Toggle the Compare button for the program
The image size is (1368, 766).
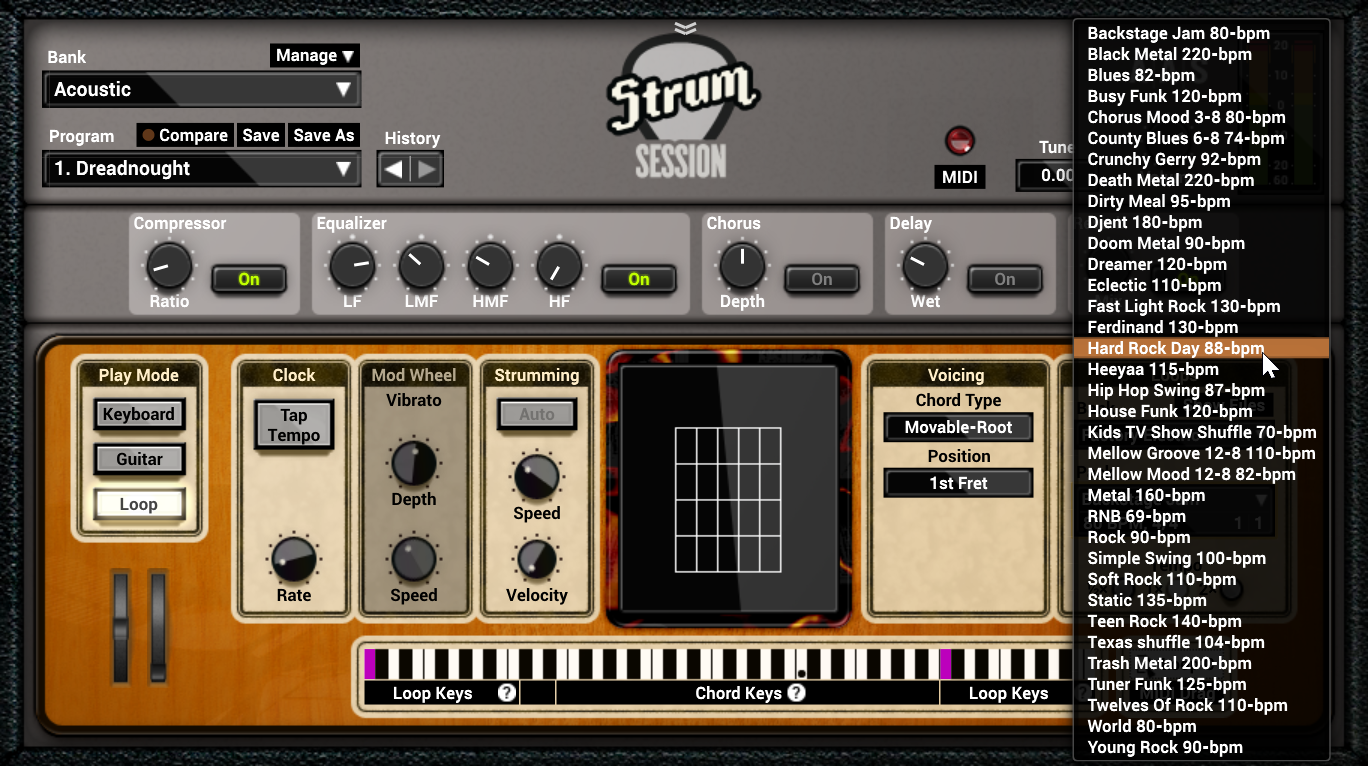click(184, 135)
